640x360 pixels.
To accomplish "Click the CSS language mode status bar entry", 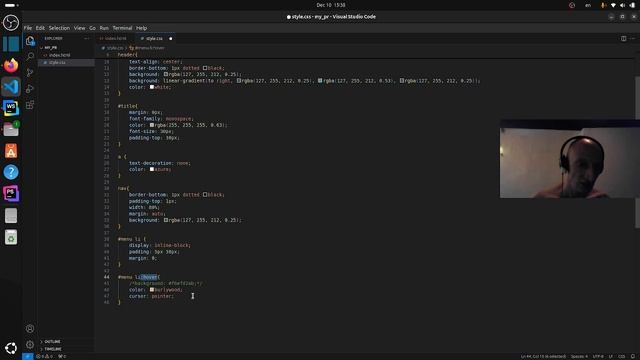I will 622,356.
